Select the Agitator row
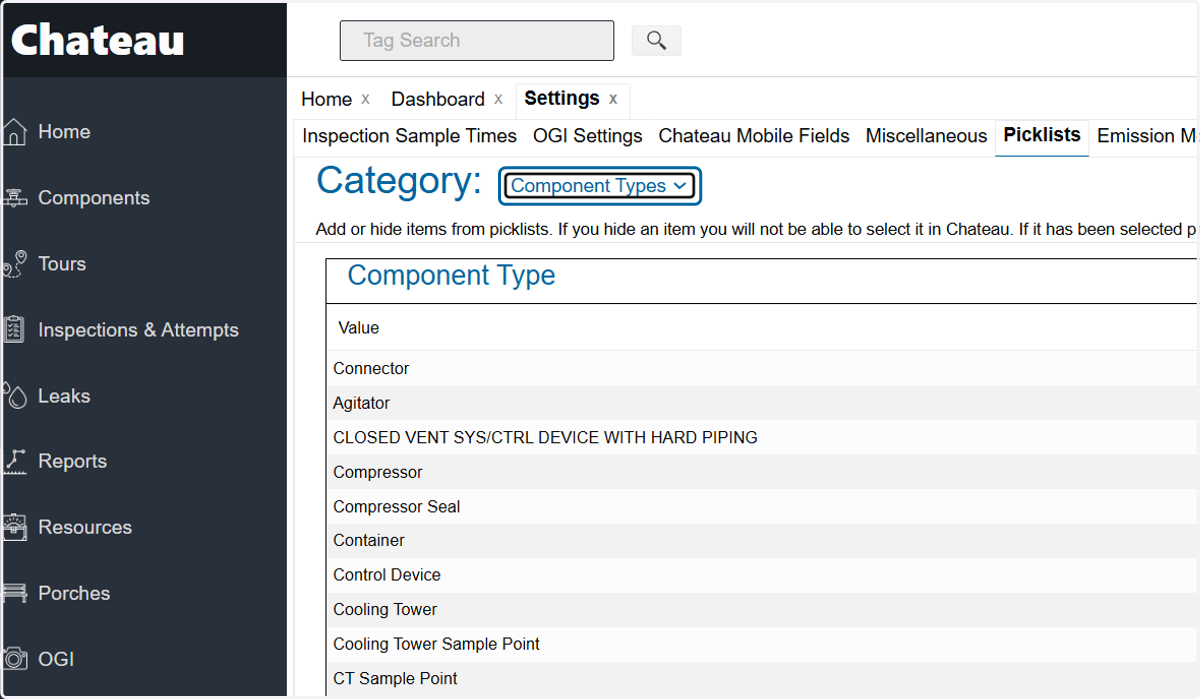 point(762,403)
